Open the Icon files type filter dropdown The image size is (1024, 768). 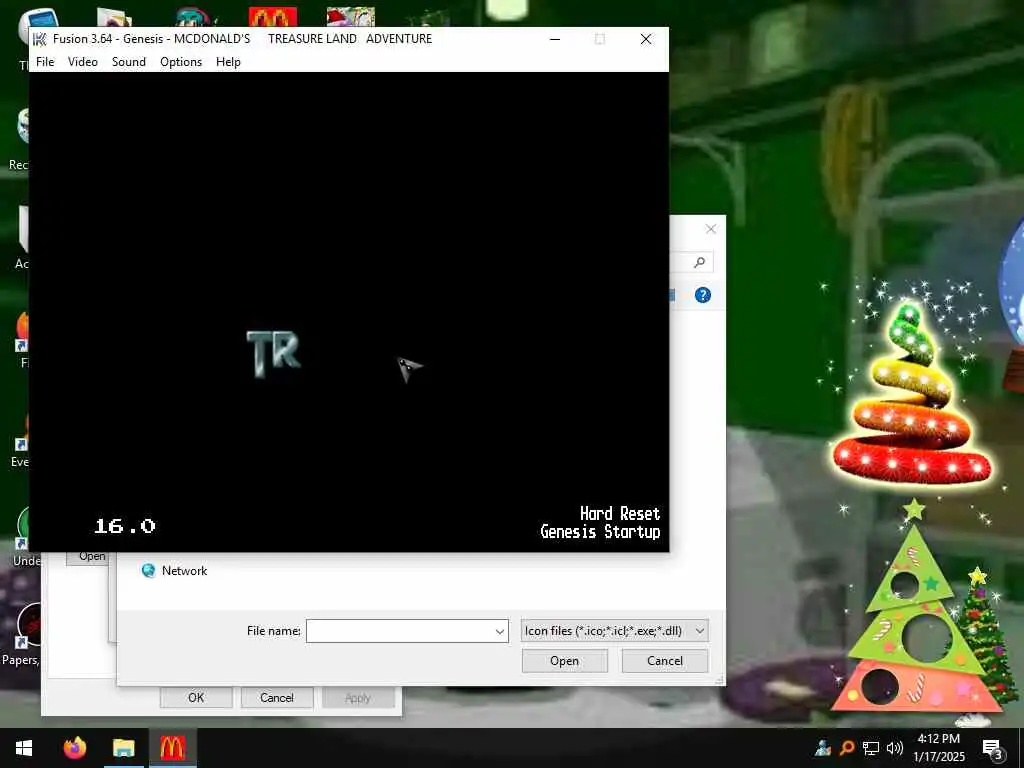pos(615,631)
